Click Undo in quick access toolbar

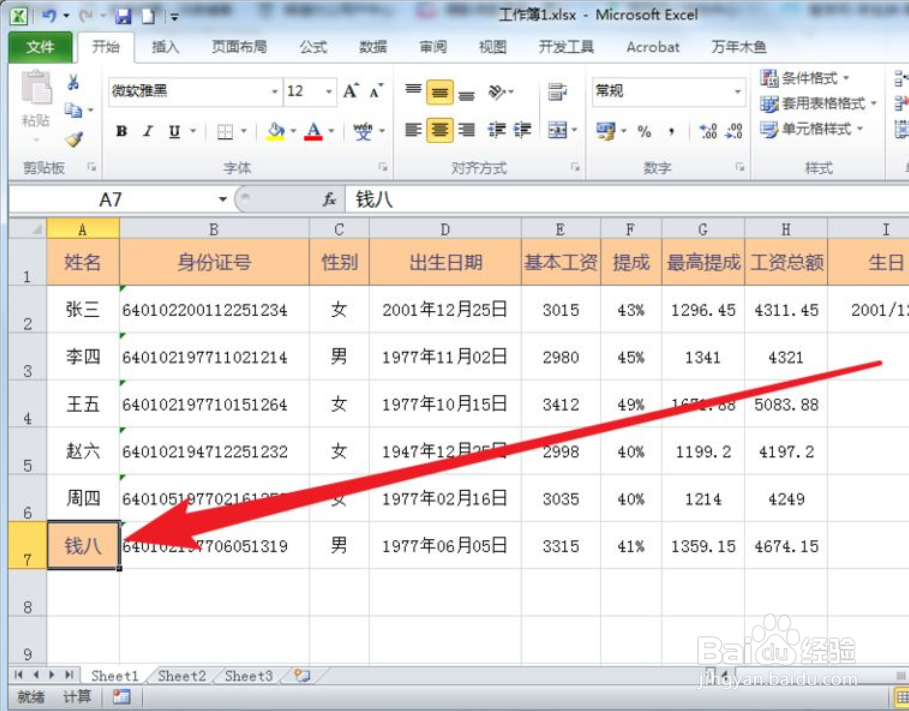49,16
